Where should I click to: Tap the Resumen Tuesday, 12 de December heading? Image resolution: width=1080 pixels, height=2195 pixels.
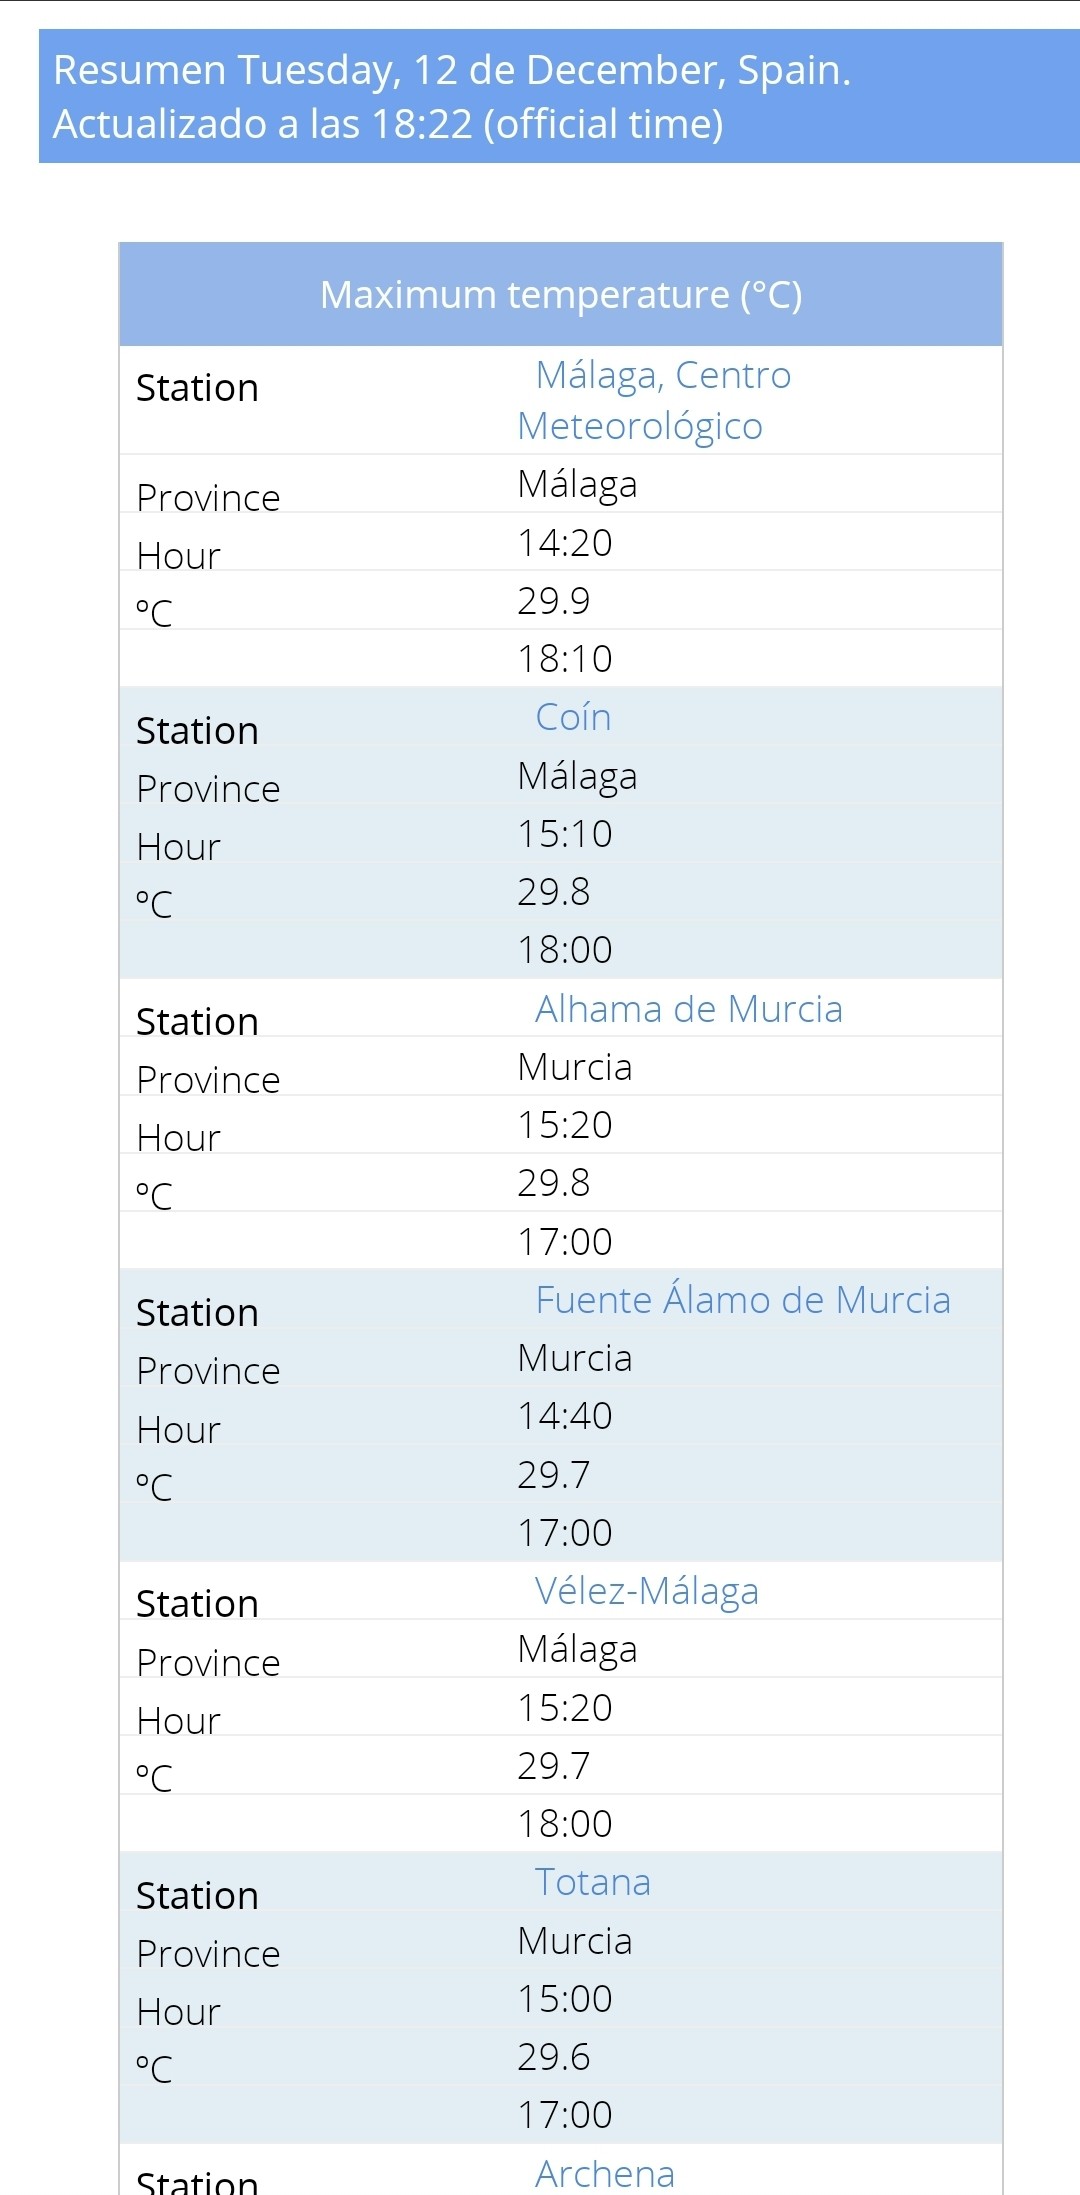tap(451, 70)
